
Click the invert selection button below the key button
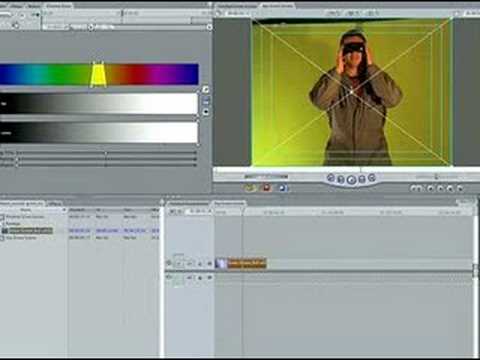[206, 112]
